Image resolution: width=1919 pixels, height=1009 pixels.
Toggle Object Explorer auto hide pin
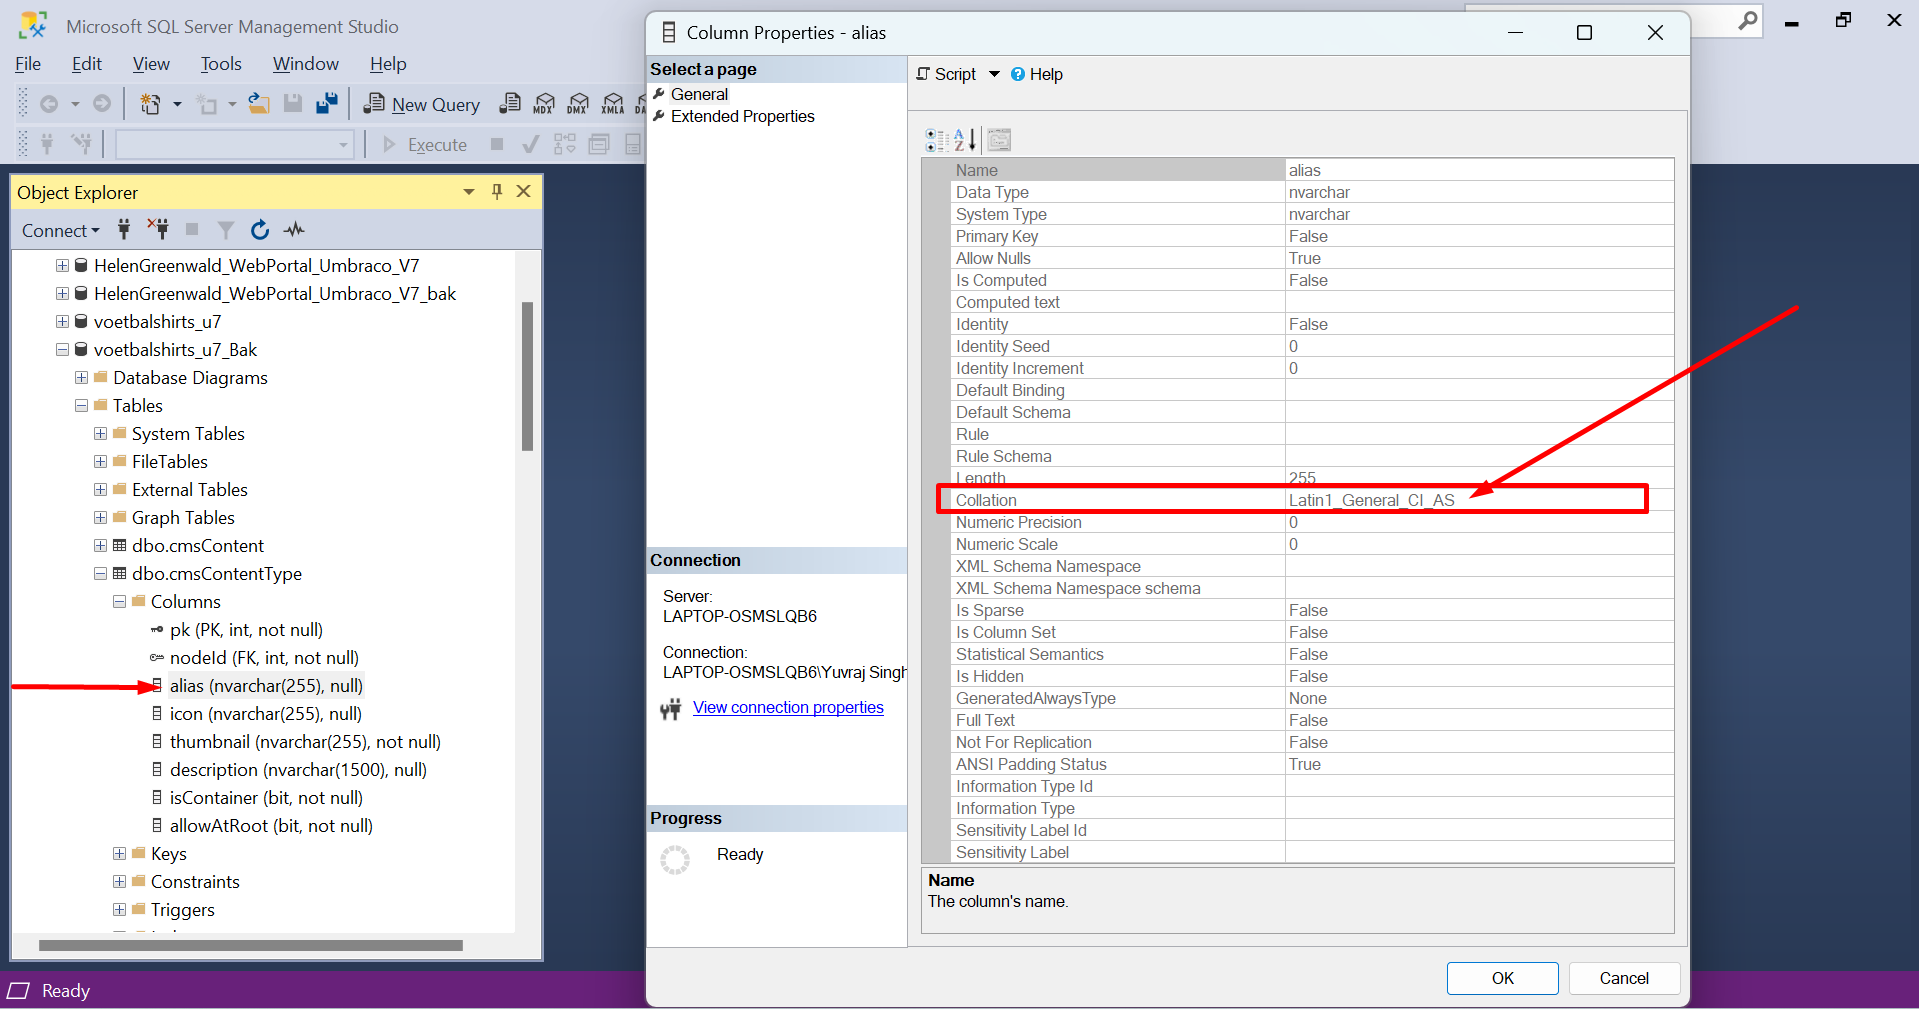(x=497, y=191)
